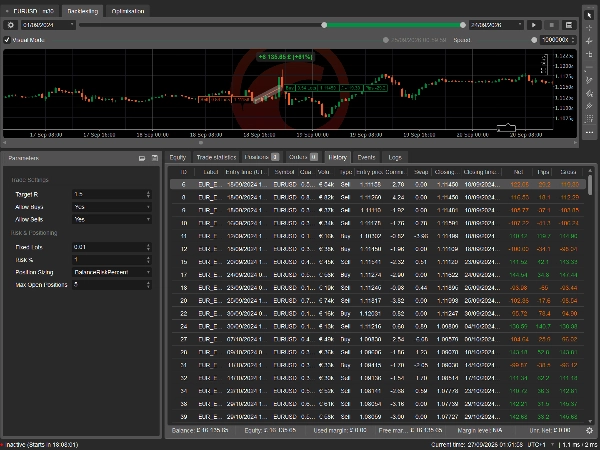This screenshot has height=450, width=600.
Task: Select the cursor pointer tool
Action: point(589,15)
